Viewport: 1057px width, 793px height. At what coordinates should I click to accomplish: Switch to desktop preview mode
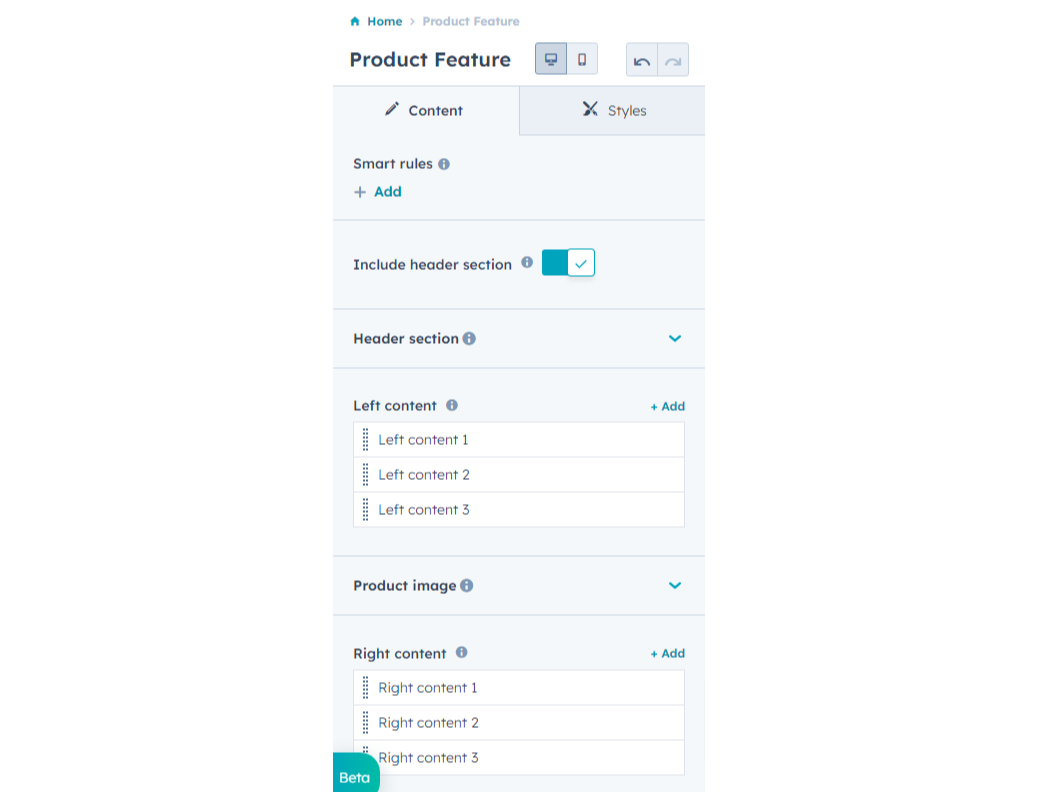coord(550,58)
